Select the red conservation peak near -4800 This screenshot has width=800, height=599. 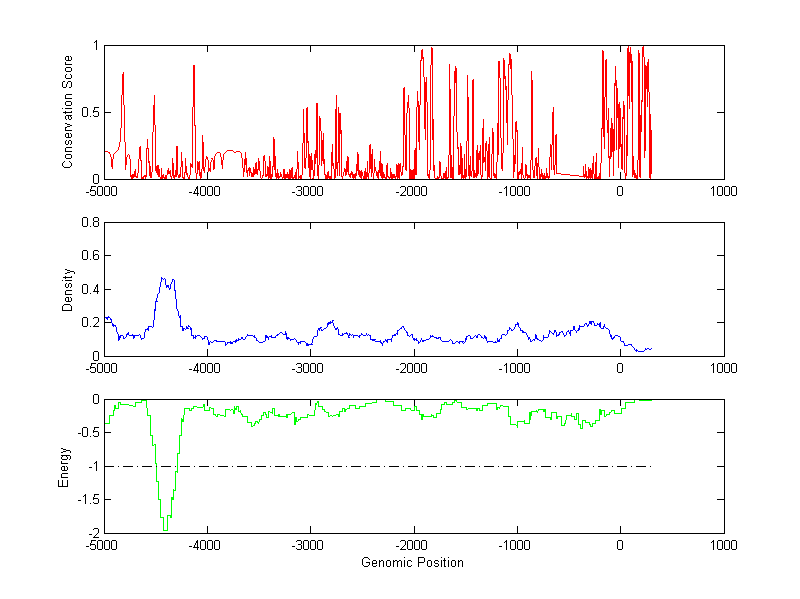123,73
